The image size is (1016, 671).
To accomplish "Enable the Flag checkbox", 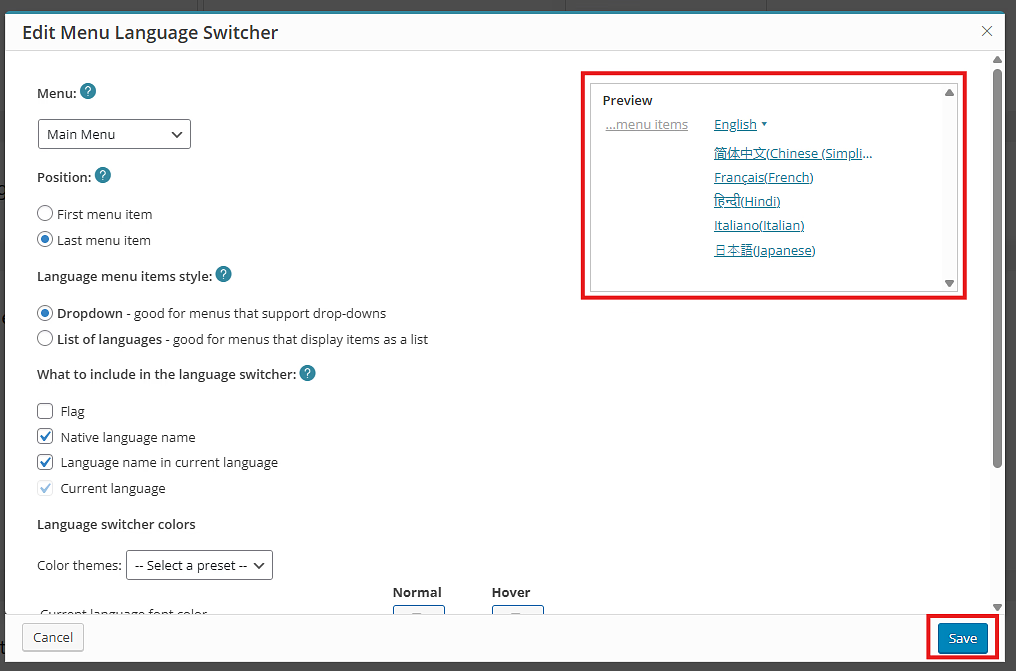I will tap(45, 411).
